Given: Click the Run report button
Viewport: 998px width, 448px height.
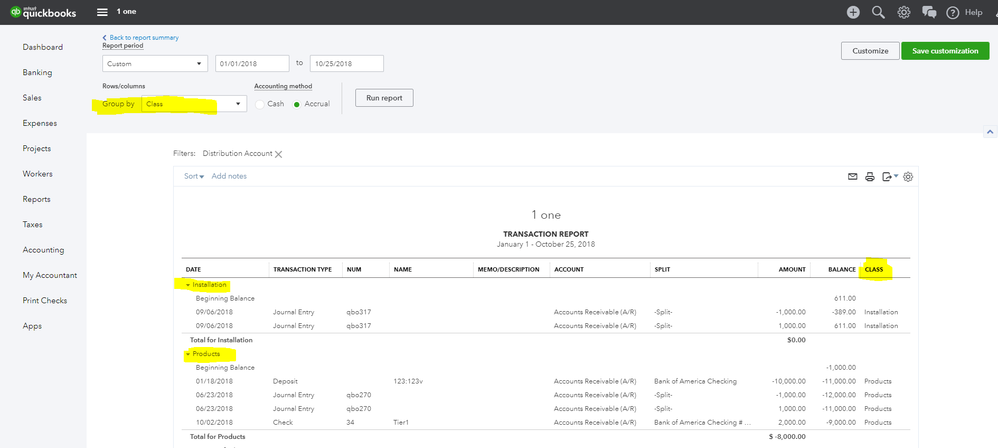Looking at the screenshot, I should click(384, 98).
